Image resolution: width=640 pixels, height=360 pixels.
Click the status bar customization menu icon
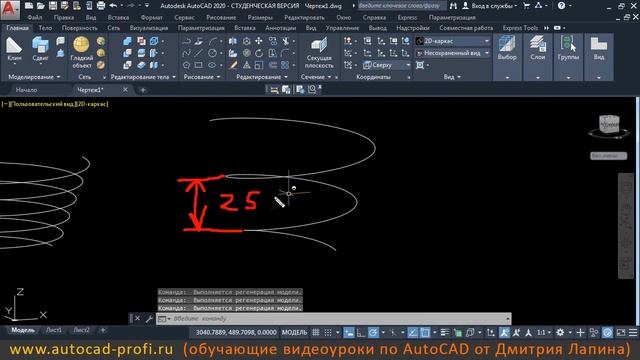(633, 333)
